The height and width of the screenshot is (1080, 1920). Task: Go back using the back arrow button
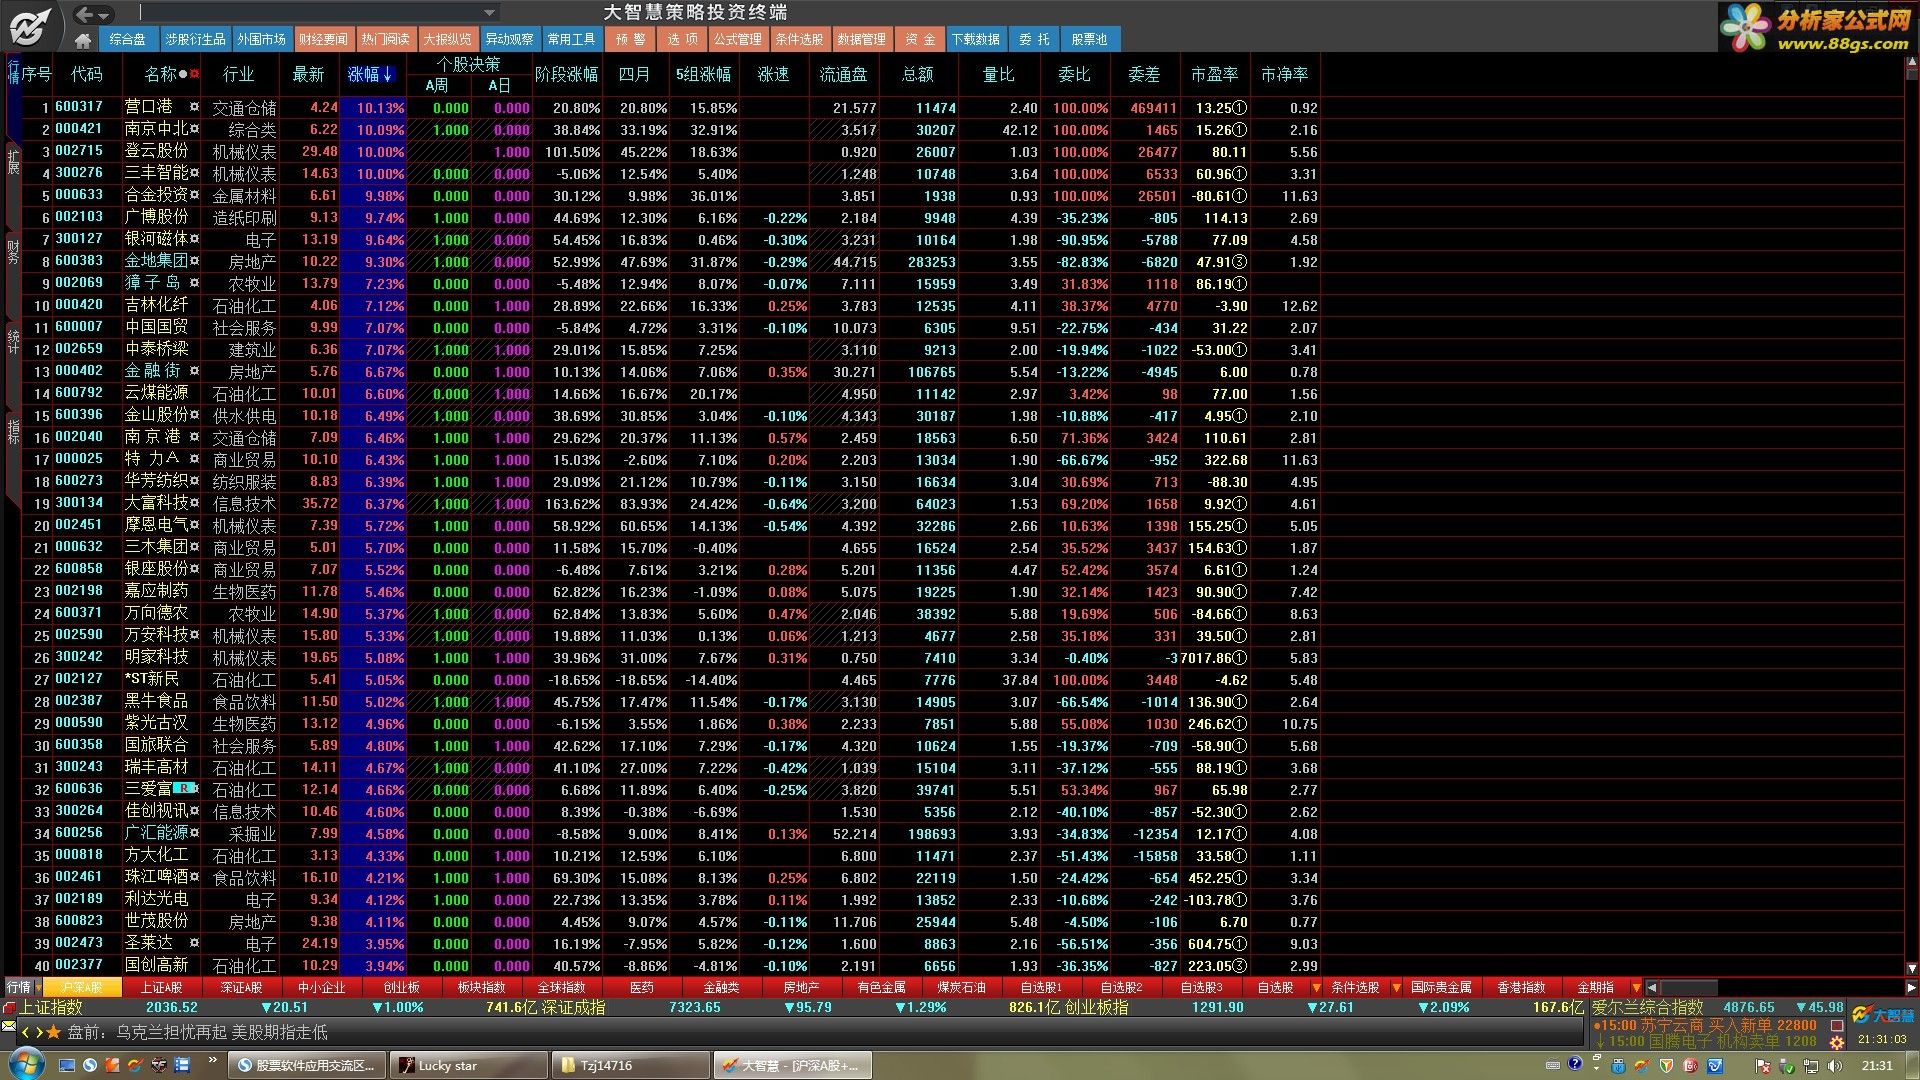(x=84, y=13)
